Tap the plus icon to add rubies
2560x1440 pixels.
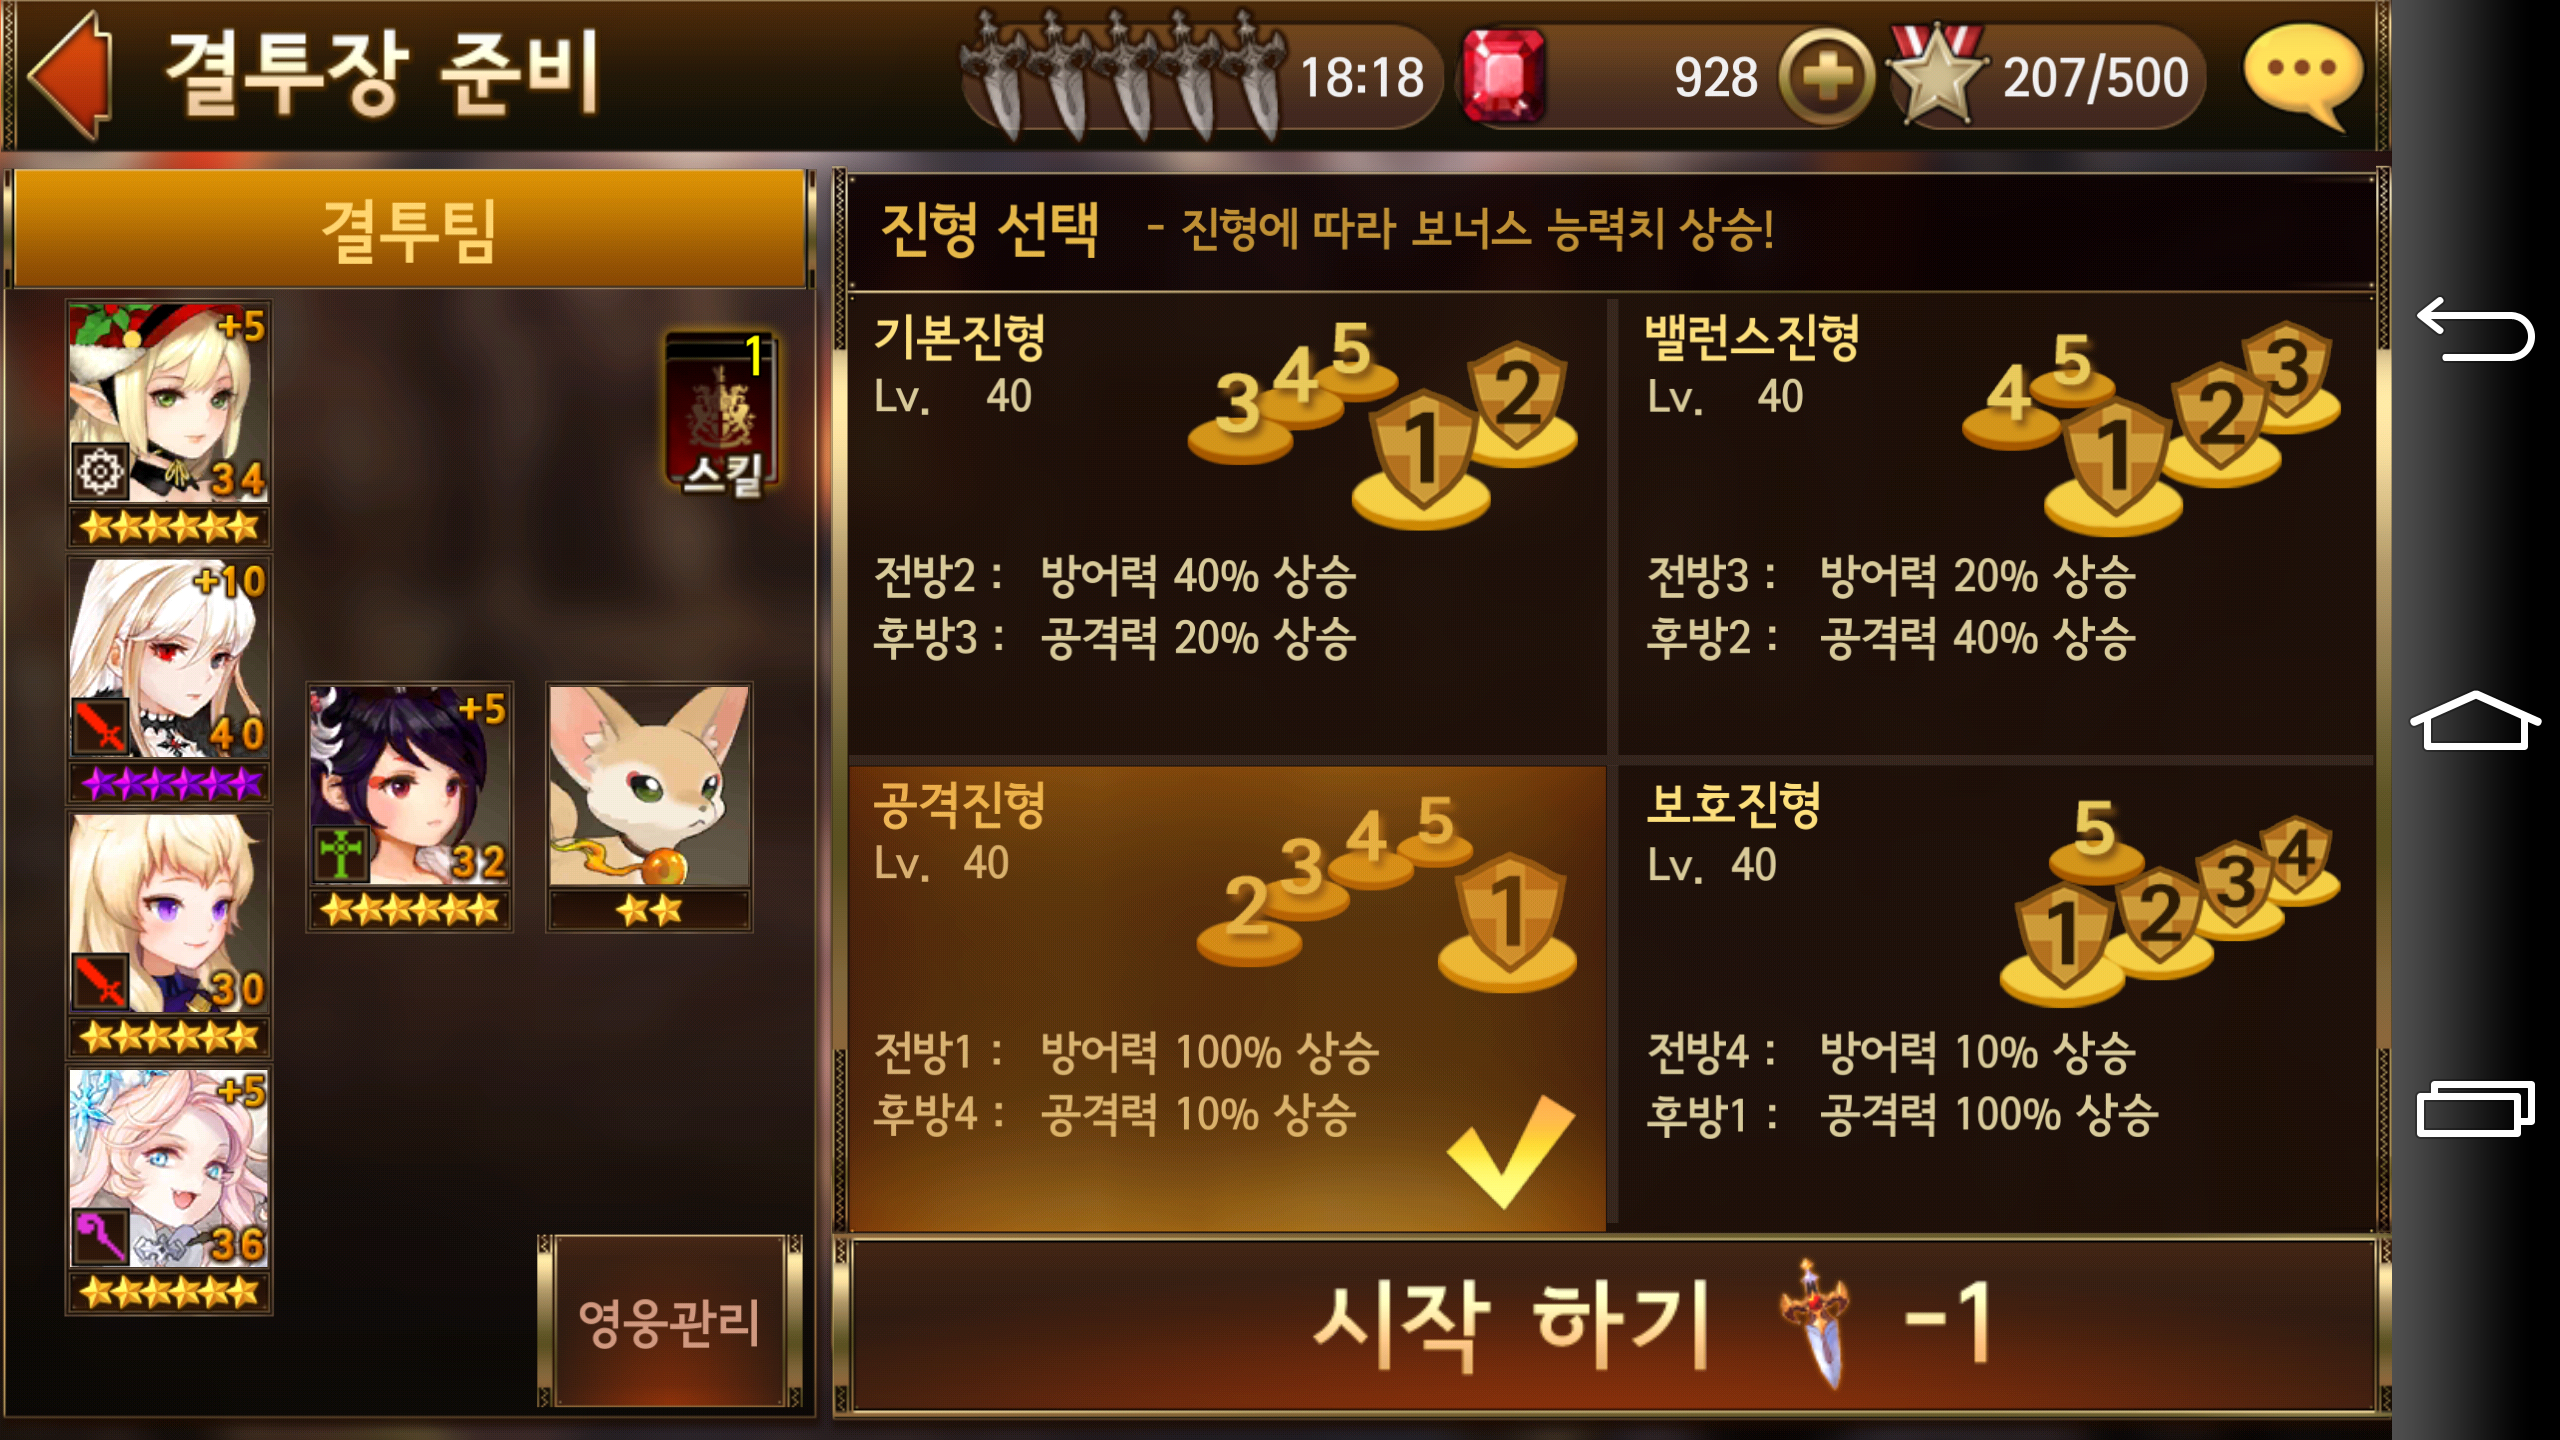pyautogui.click(x=1827, y=77)
